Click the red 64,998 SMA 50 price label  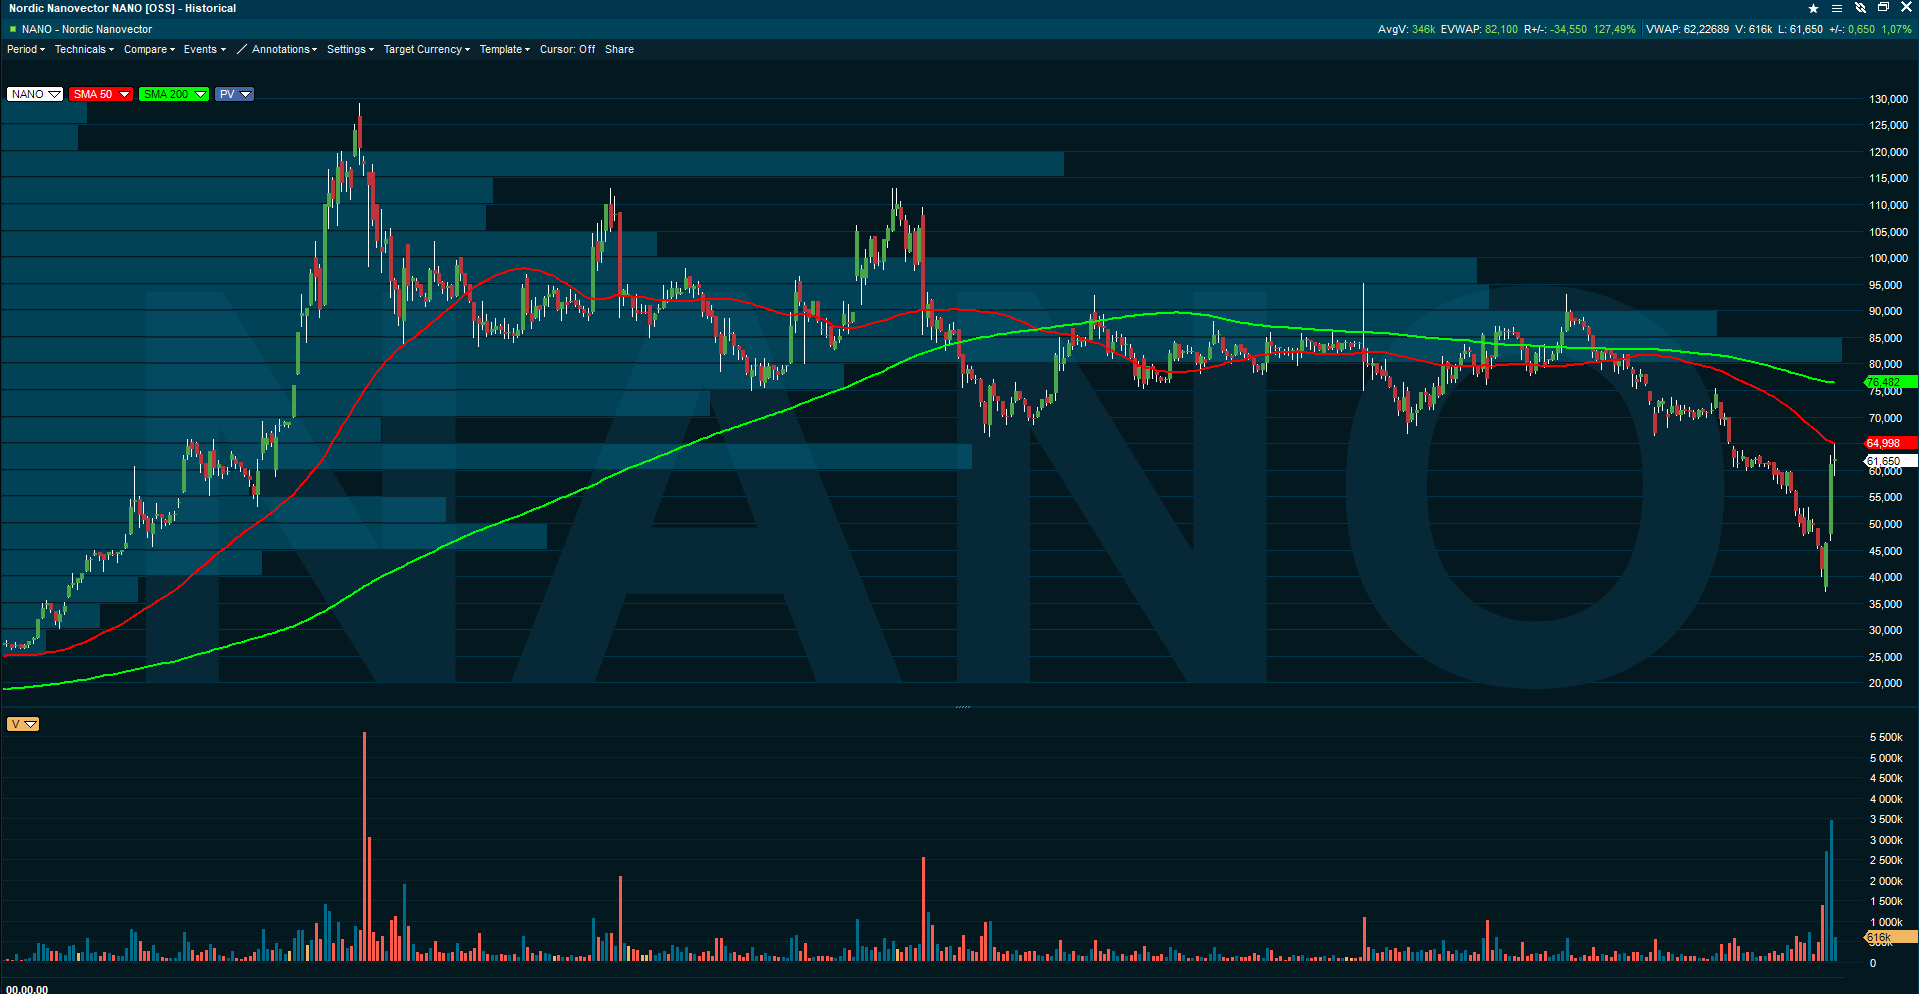tap(1889, 443)
